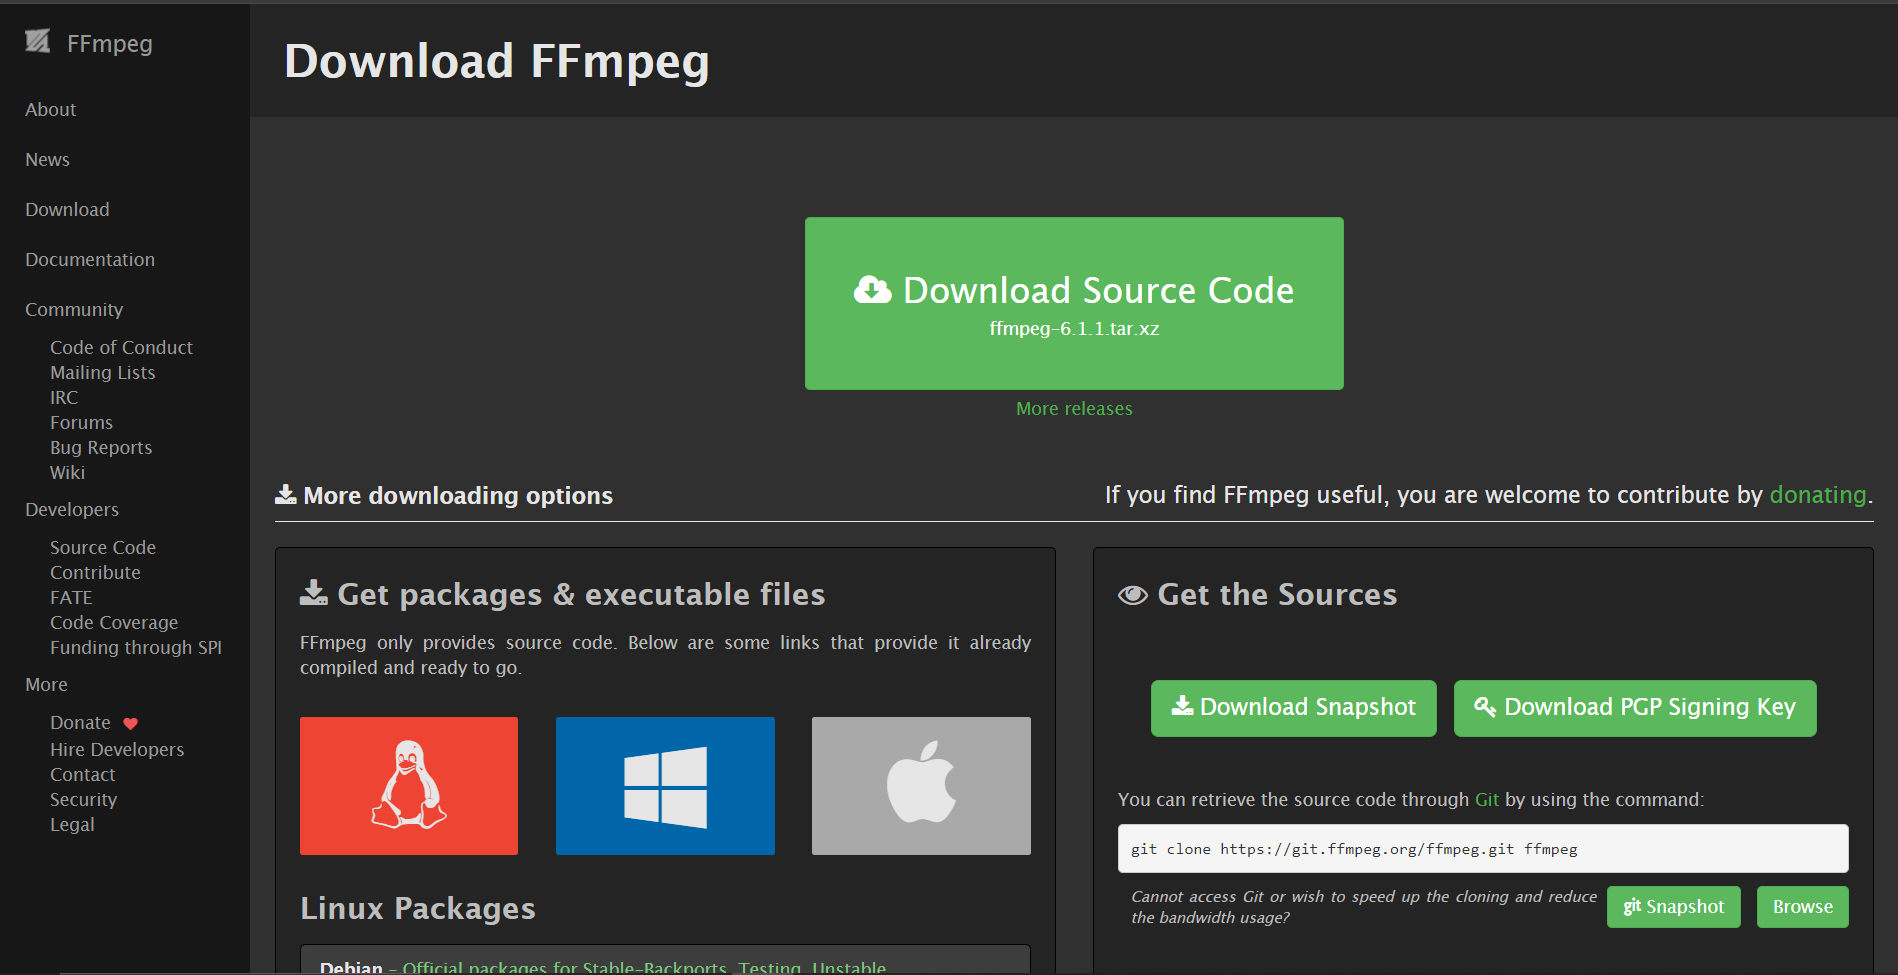1898x975 pixels.
Task: Open the More releases link
Action: (x=1073, y=408)
